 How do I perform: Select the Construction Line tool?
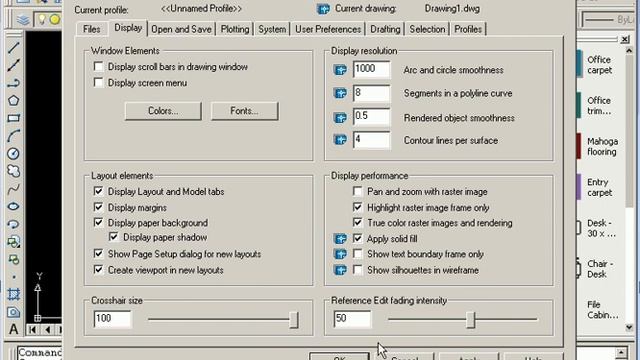(x=13, y=65)
